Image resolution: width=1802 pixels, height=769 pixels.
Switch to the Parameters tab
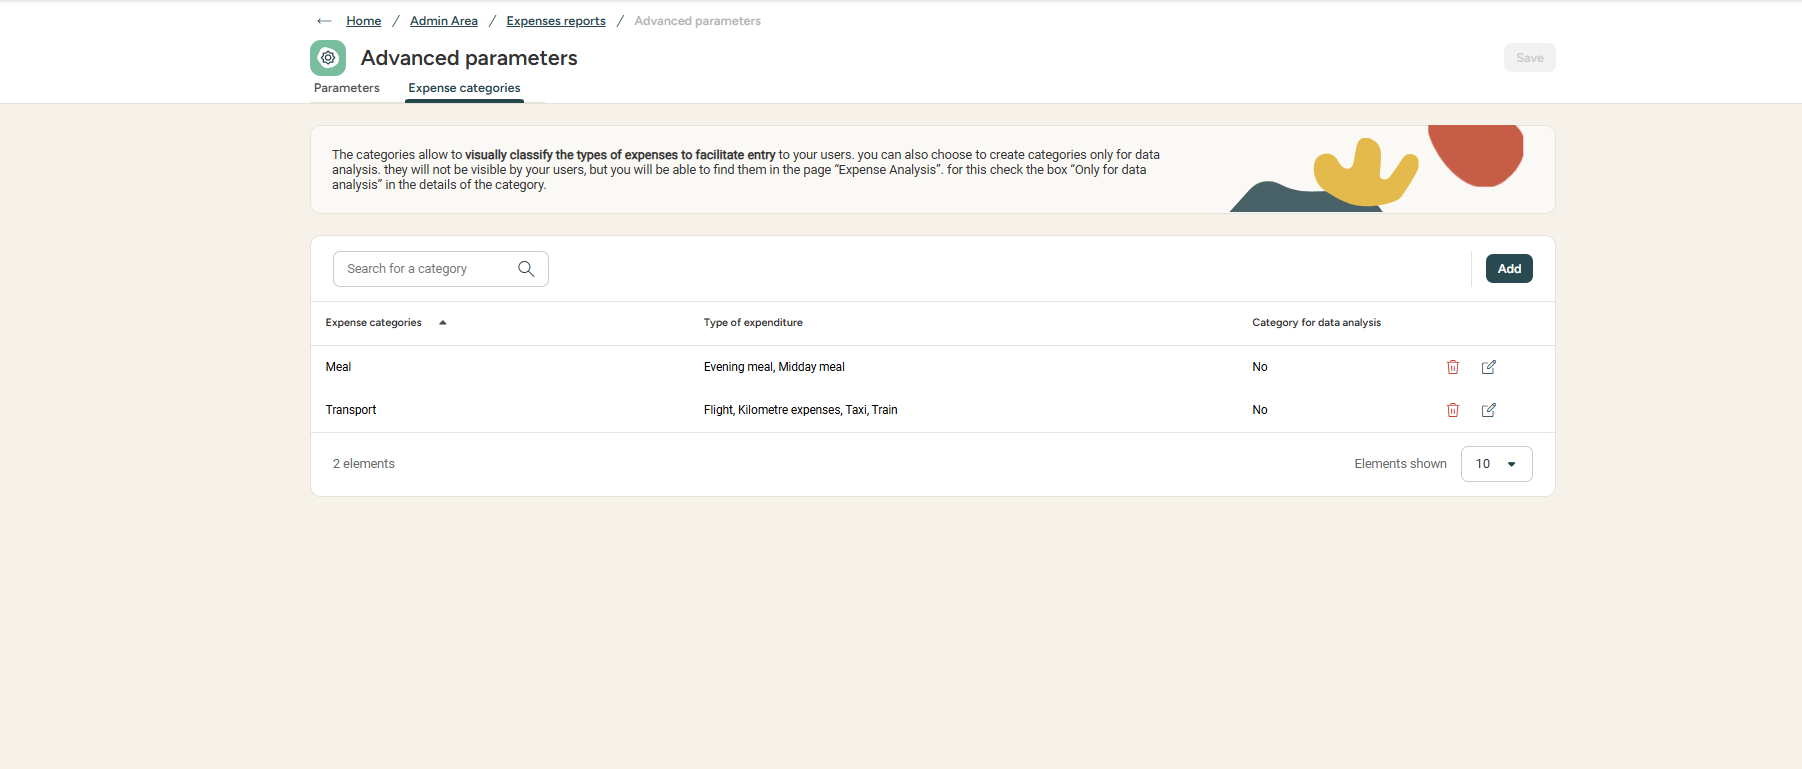[x=346, y=88]
